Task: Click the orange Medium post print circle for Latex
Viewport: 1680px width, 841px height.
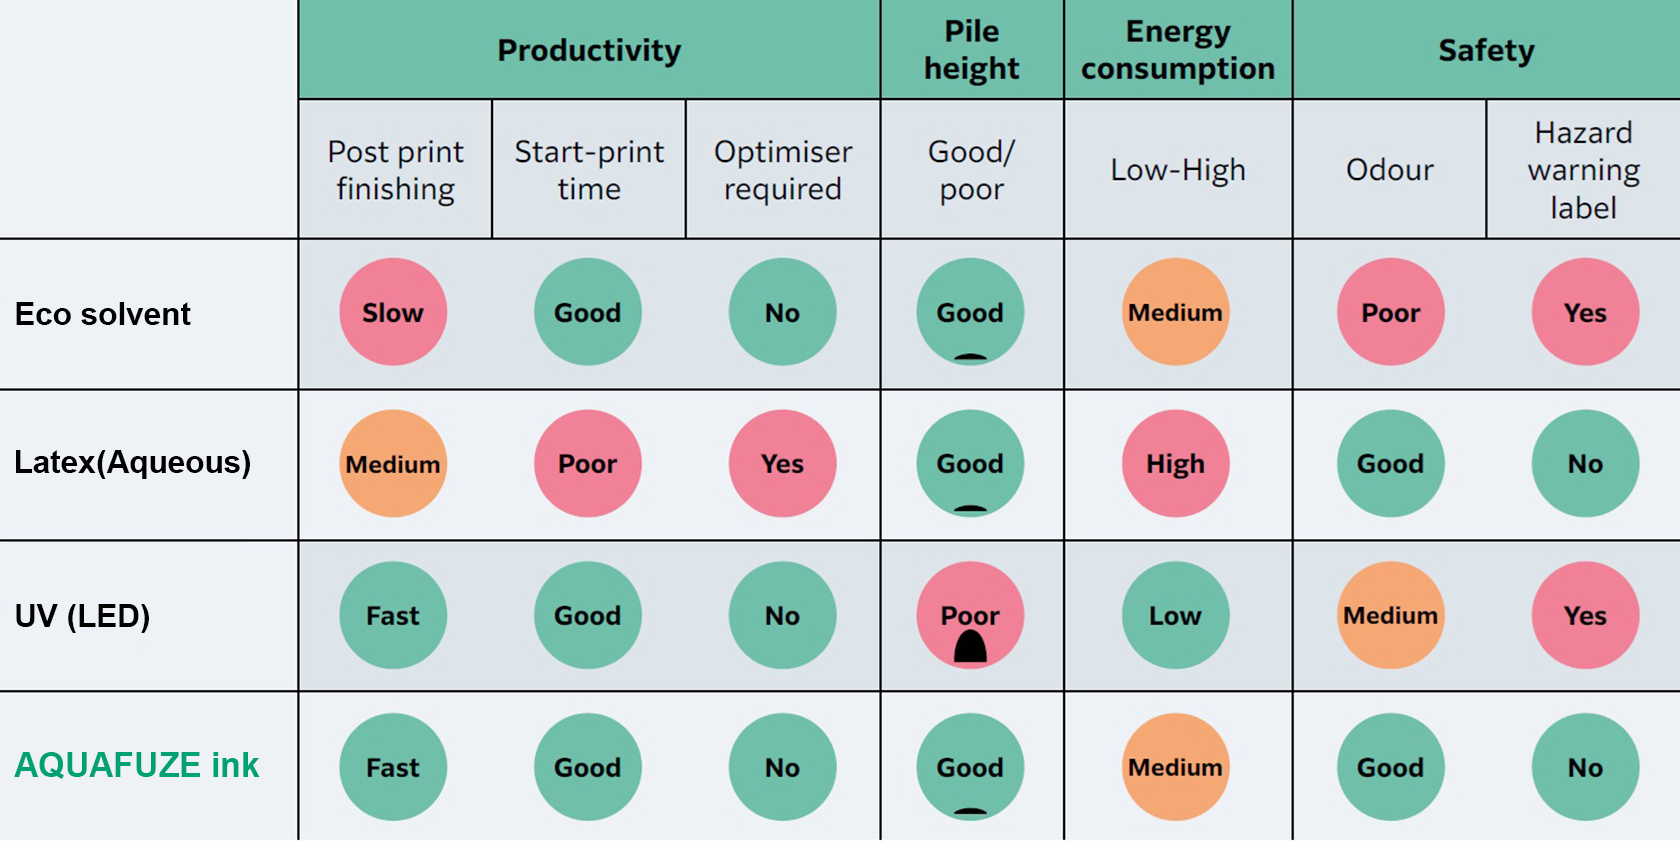Action: click(393, 463)
